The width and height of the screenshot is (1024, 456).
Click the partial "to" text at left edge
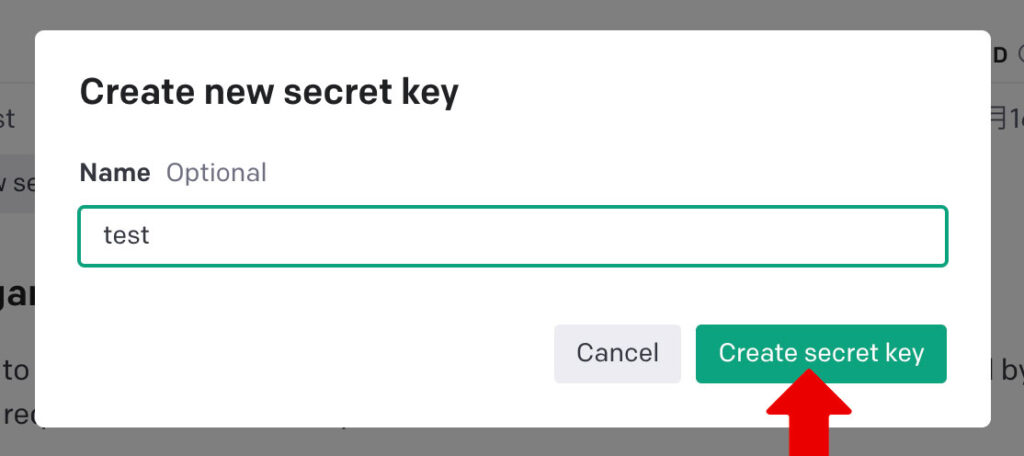coord(15,371)
